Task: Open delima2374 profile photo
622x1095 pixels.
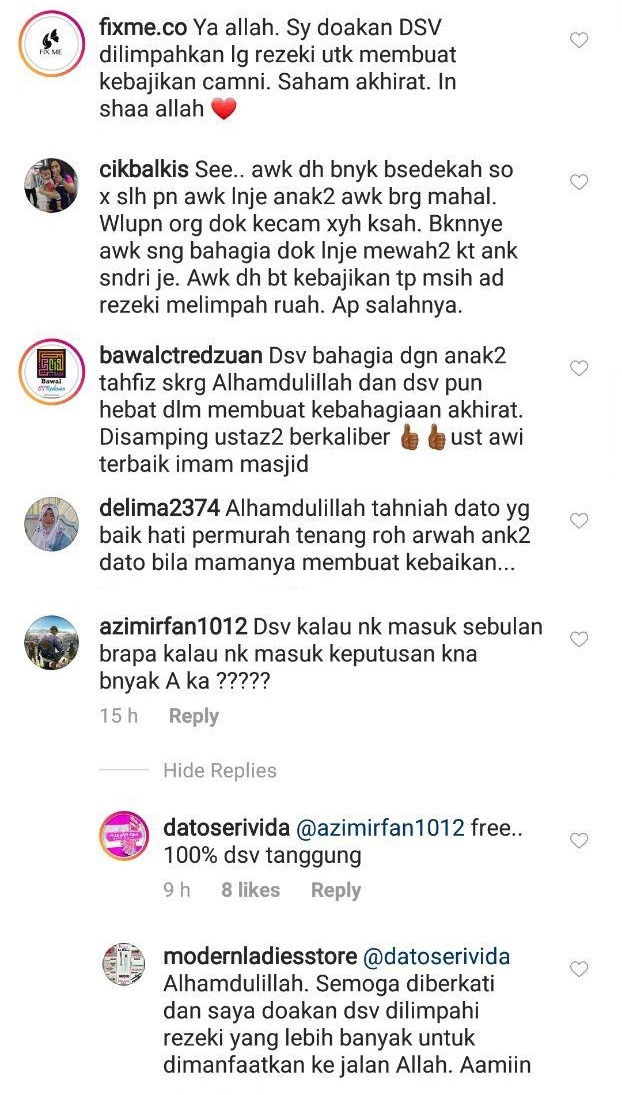Action: click(x=52, y=524)
